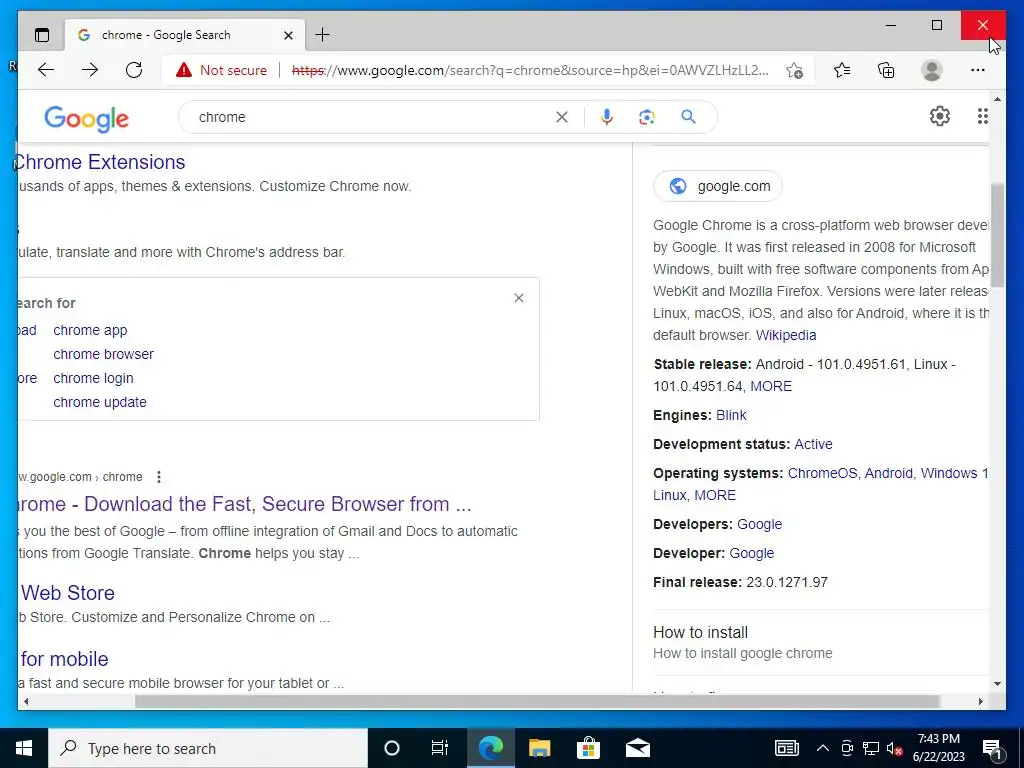
Task: Dismiss the related searches box
Action: point(519,298)
